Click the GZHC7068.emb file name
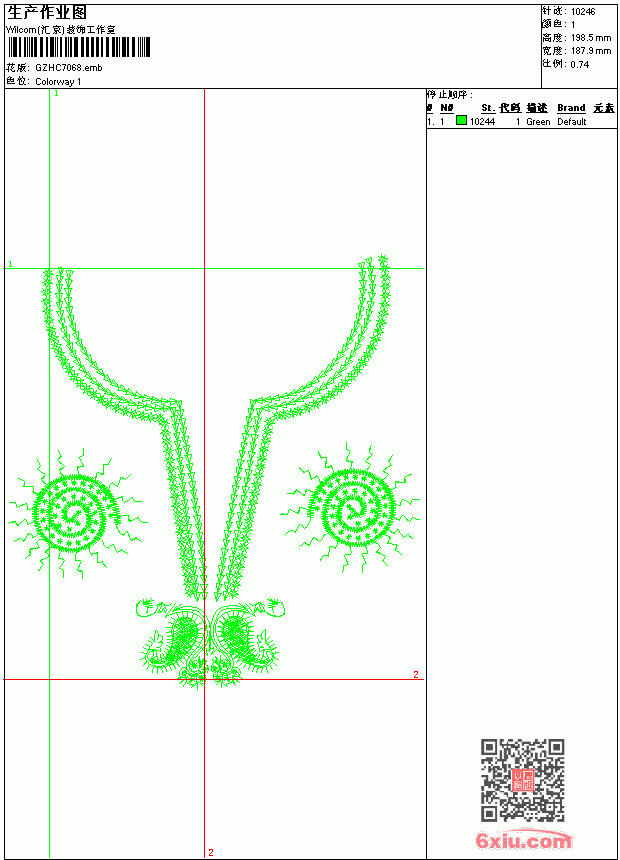Screen dimensions: 620x860 (x=69, y=67)
